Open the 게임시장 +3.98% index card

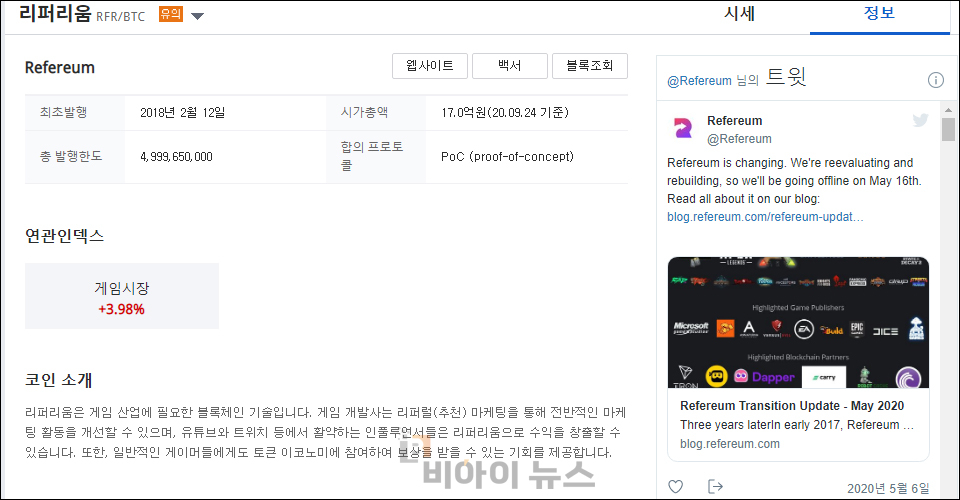122,296
